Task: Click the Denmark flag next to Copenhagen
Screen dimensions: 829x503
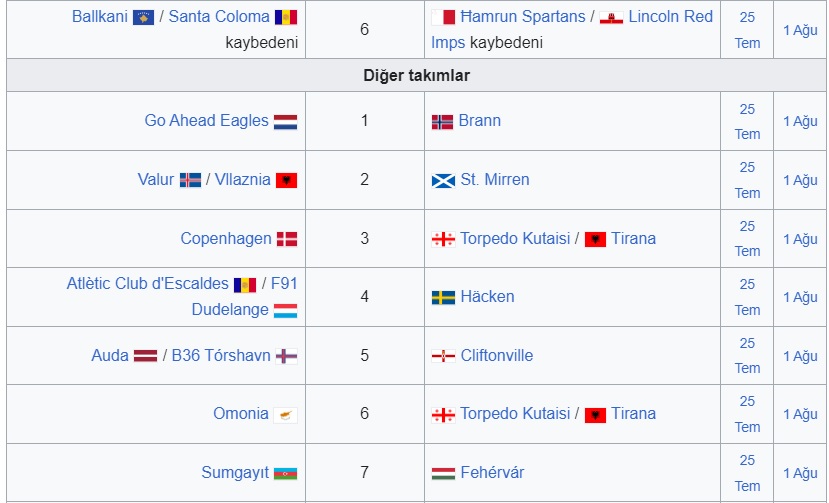Action: coord(287,239)
